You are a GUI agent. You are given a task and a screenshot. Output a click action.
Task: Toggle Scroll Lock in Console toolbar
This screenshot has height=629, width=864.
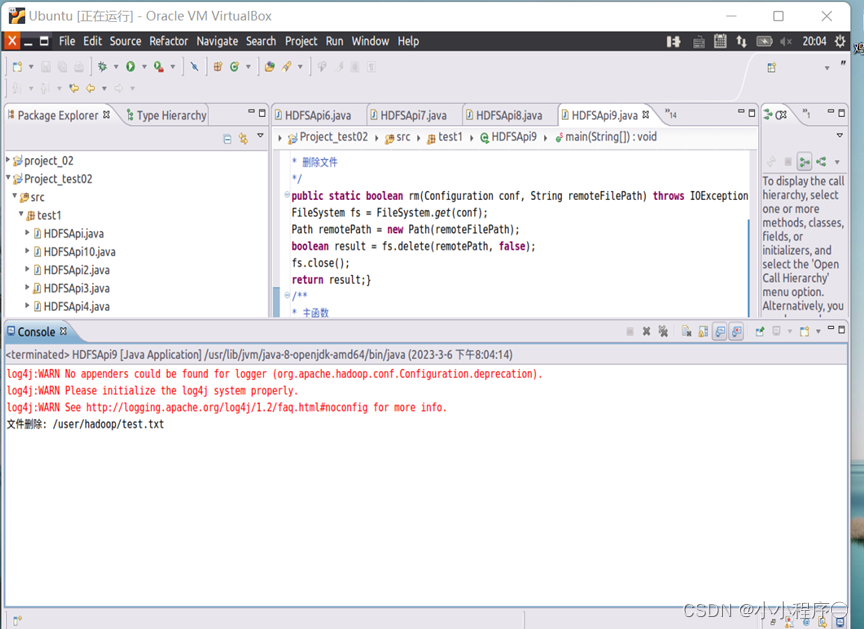703,331
